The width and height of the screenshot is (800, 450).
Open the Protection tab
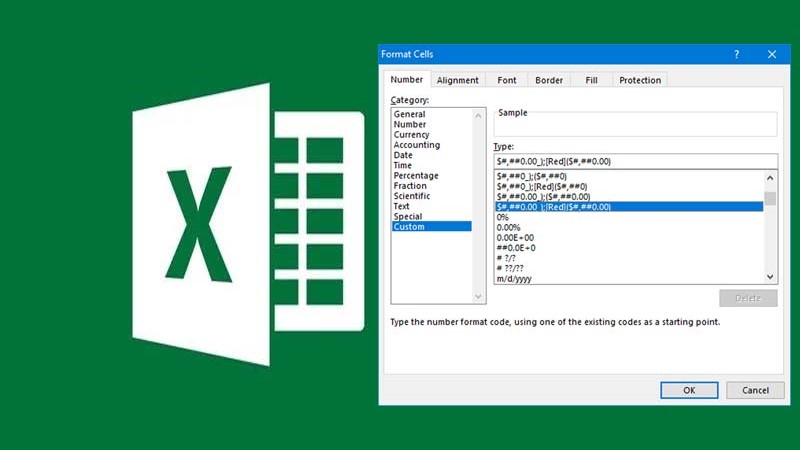pos(640,80)
